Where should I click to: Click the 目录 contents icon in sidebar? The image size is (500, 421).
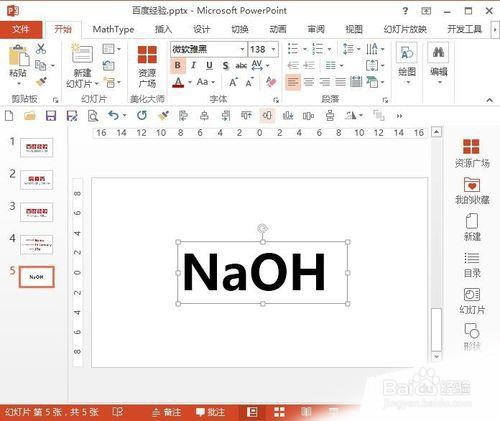pyautogui.click(x=472, y=258)
